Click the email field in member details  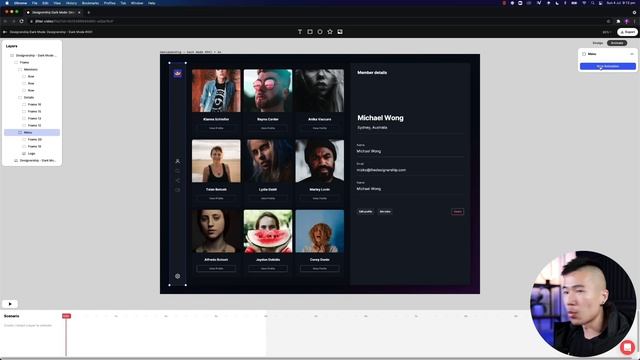(410, 168)
